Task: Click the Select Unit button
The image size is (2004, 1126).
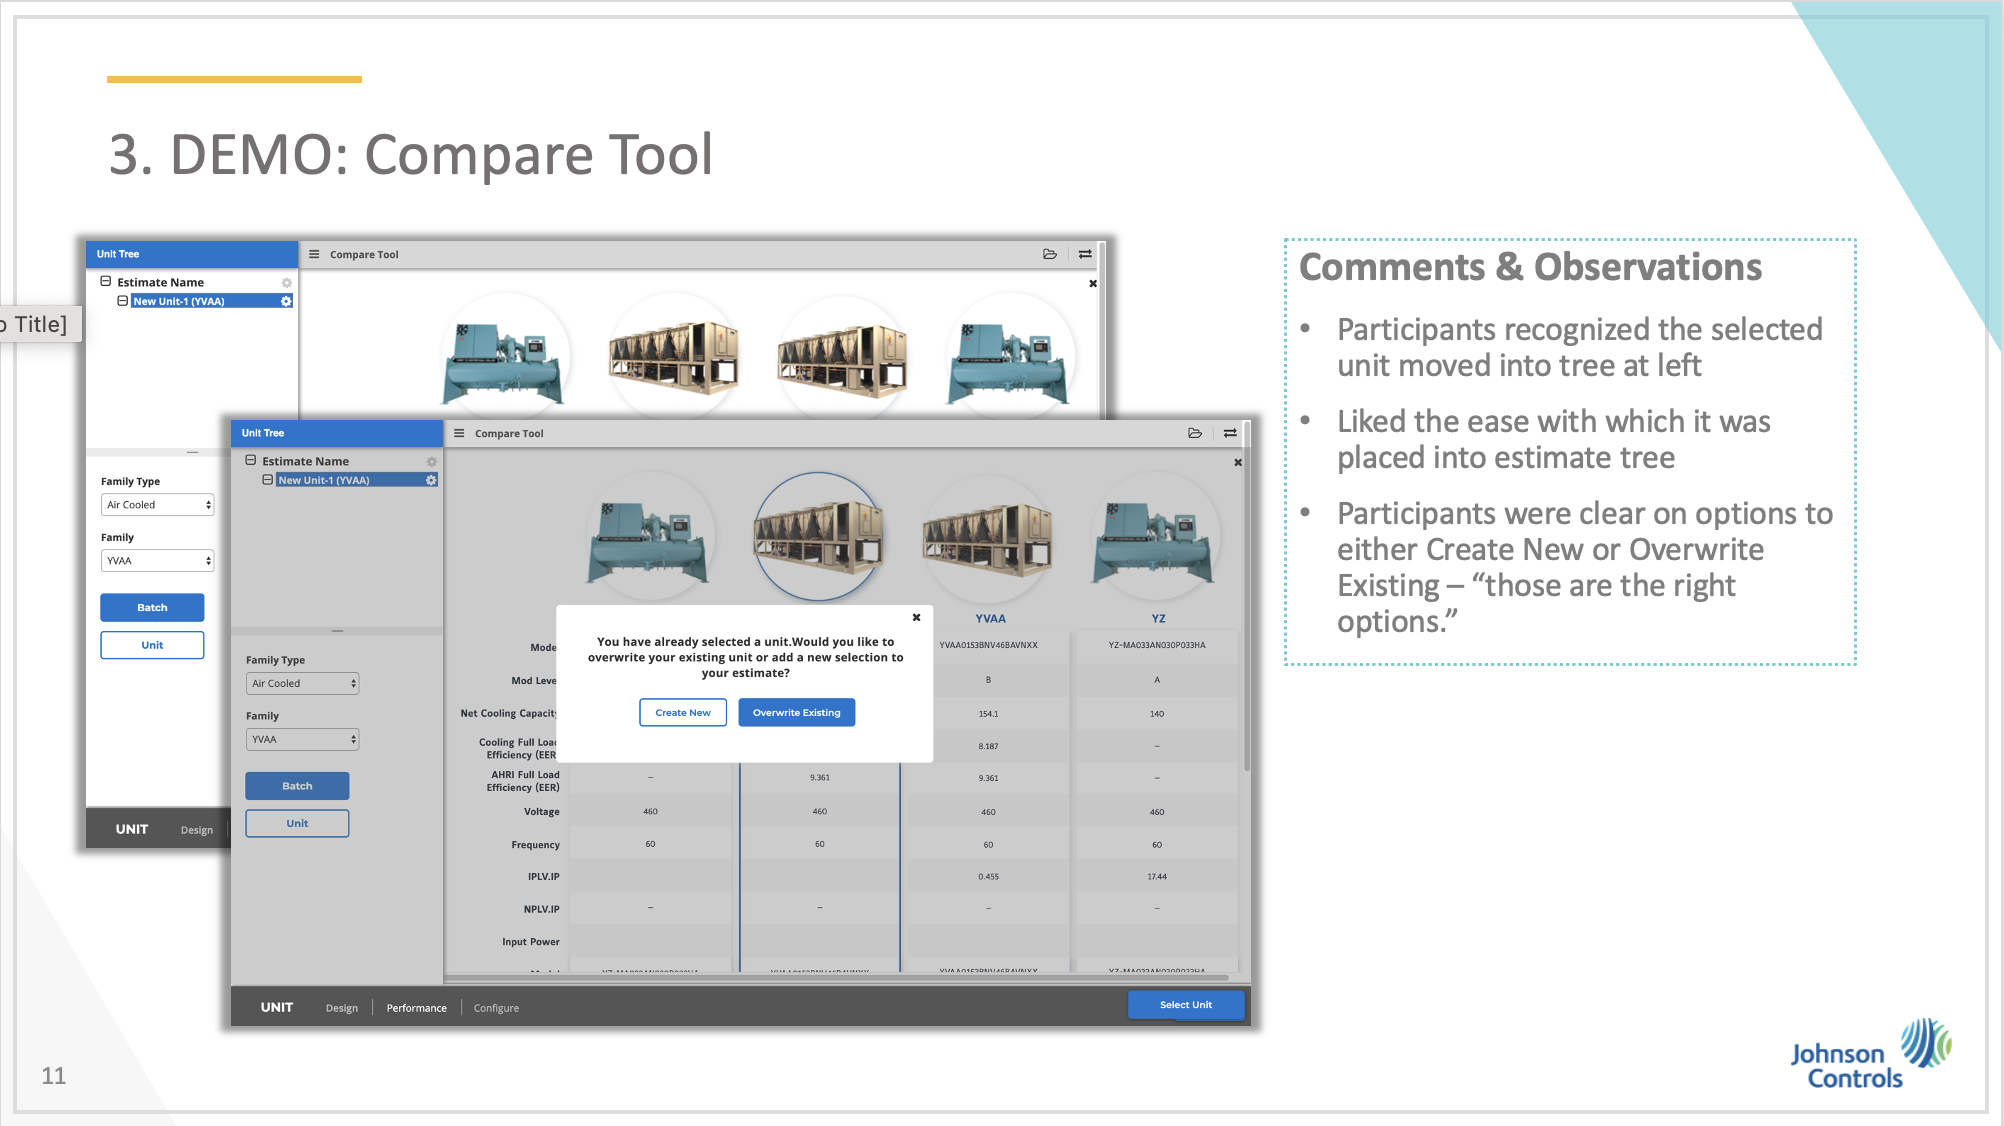Action: coord(1186,1005)
